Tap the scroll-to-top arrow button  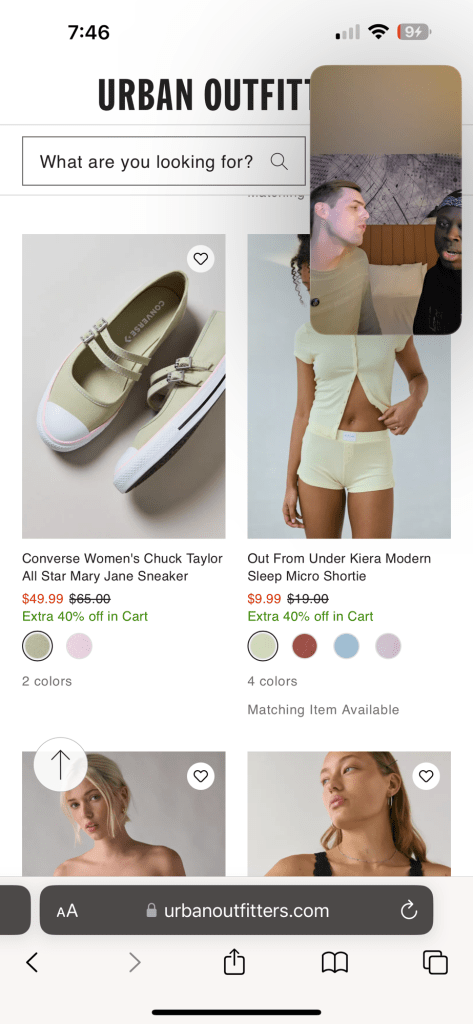(61, 764)
